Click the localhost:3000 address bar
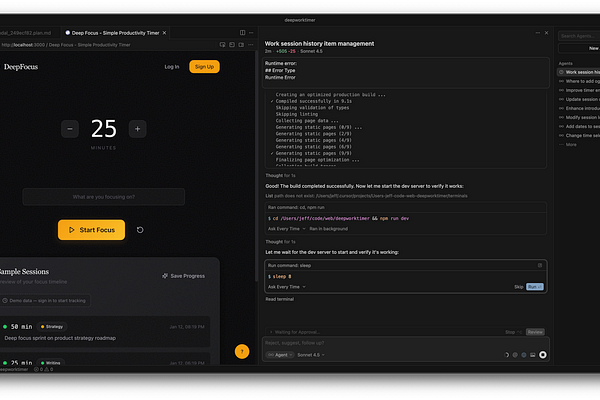The height and width of the screenshot is (400, 600). coord(66,45)
